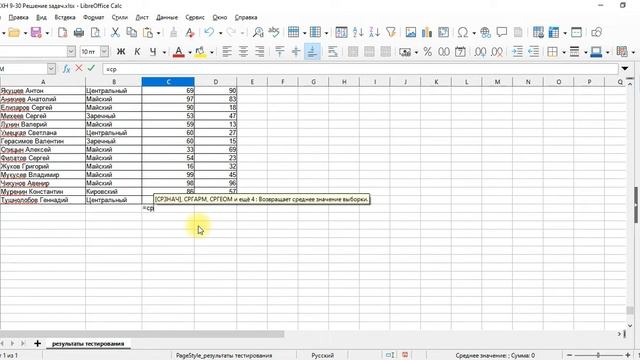Viewport: 640px width, 360px height.
Task: Apply yellow background highlight color
Action: (200, 52)
